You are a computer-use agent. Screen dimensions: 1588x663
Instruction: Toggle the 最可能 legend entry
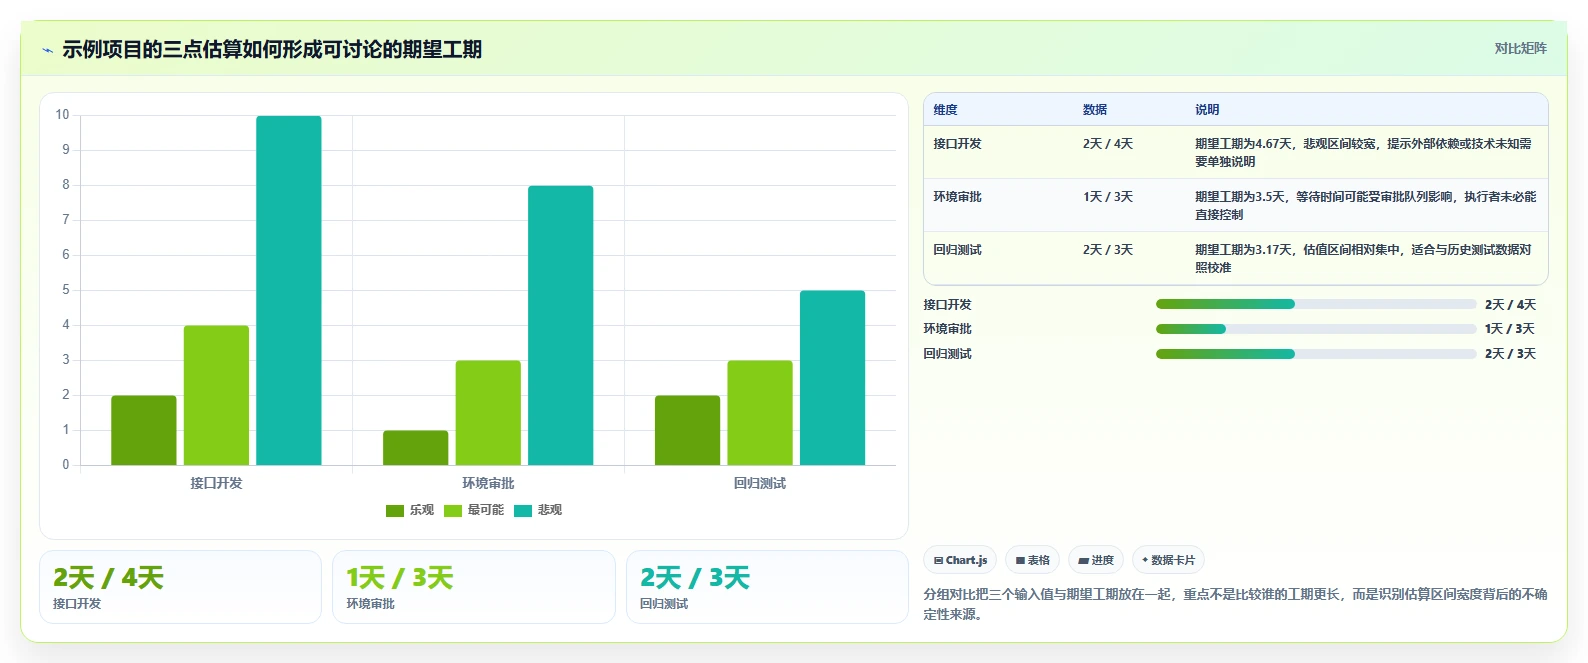474,510
